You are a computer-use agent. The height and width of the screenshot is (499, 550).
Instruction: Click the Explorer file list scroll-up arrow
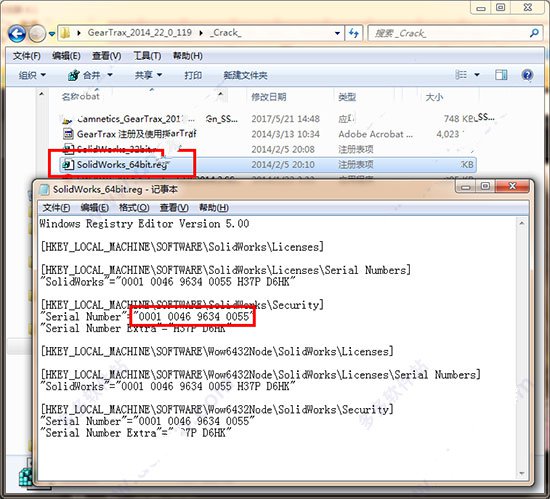point(42,94)
